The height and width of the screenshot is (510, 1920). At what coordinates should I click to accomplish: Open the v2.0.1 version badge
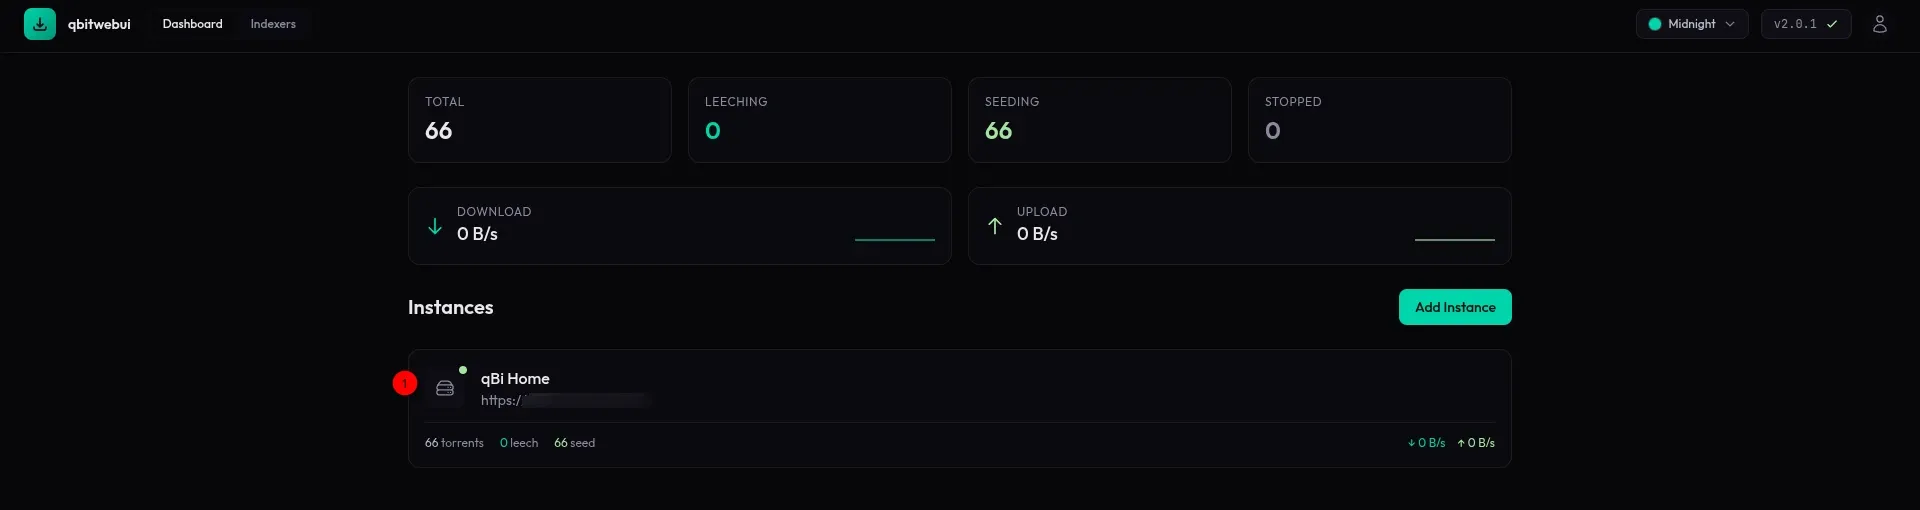point(1795,24)
